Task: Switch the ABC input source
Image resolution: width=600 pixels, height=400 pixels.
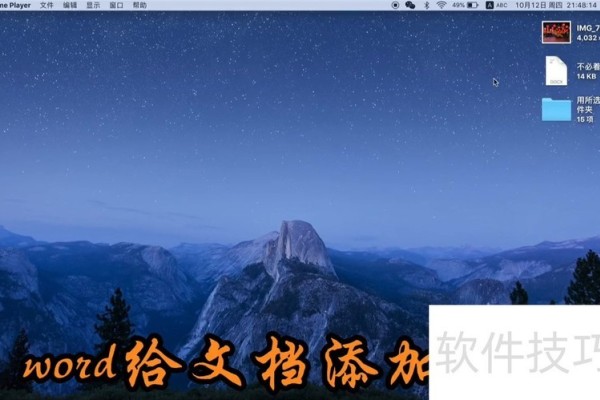Action: click(497, 5)
